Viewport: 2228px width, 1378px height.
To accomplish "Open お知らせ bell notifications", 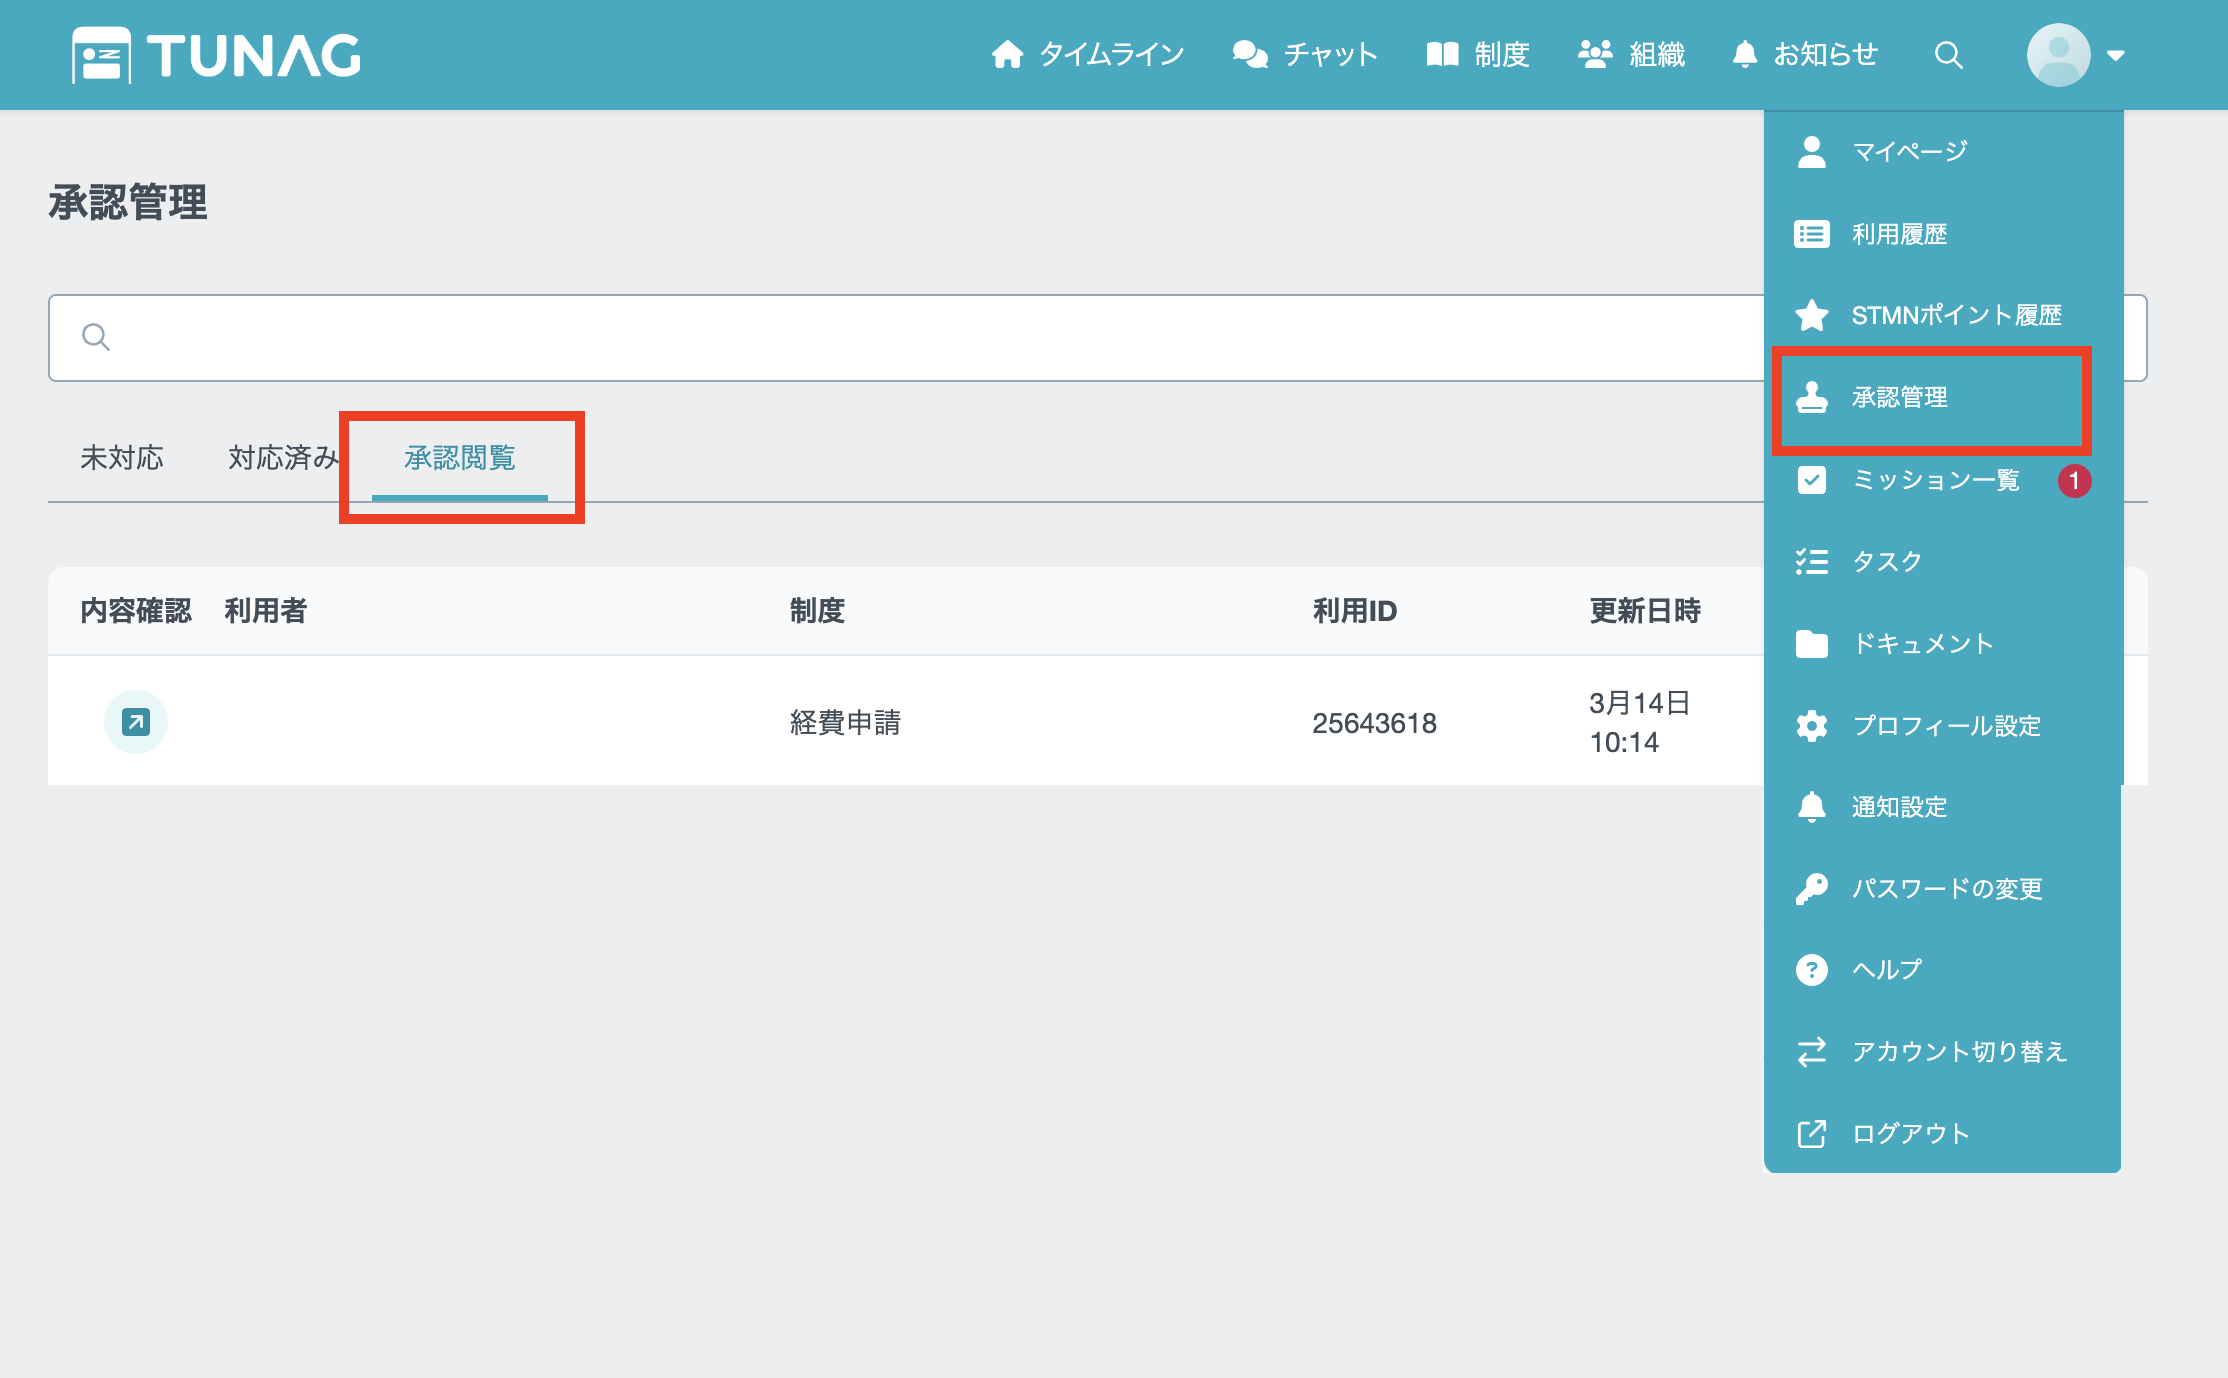I will click(1805, 55).
